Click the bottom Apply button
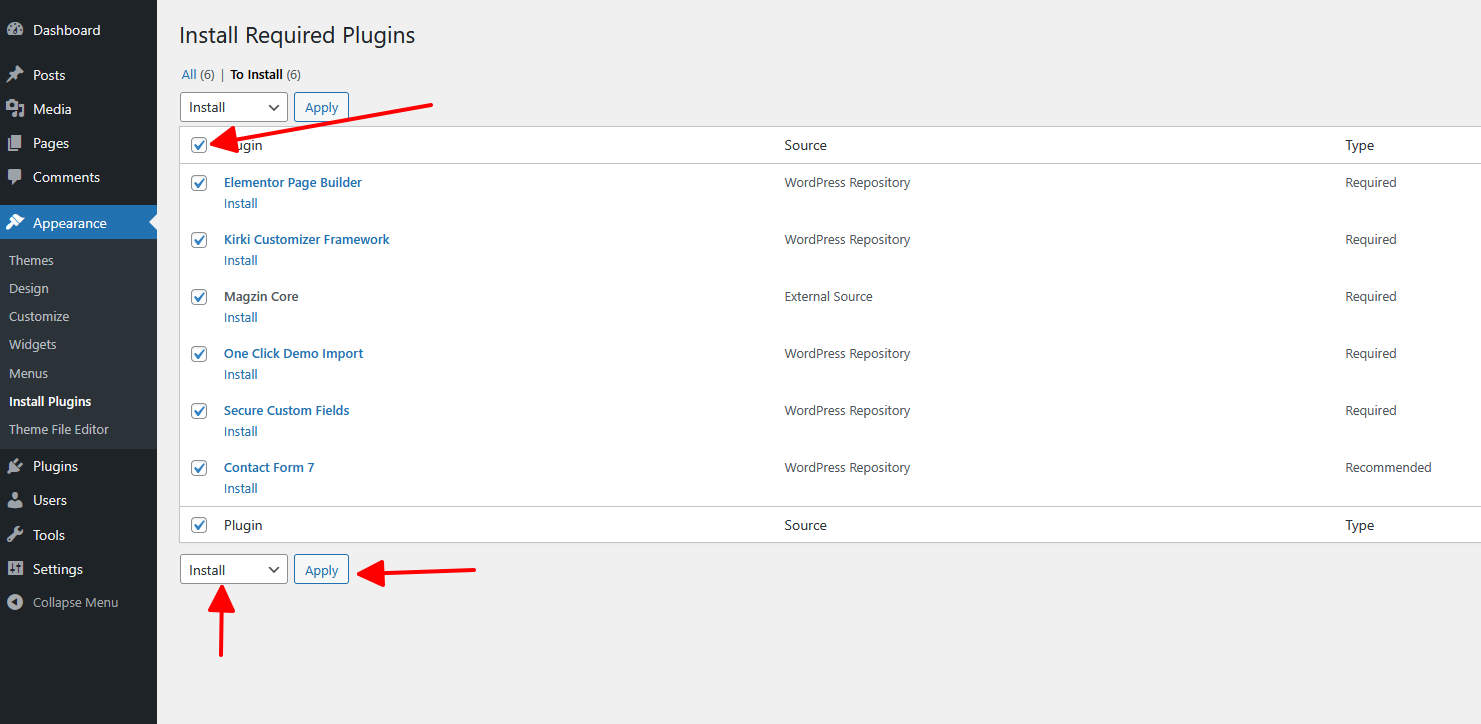Screen dimensions: 1481x724 321,570
